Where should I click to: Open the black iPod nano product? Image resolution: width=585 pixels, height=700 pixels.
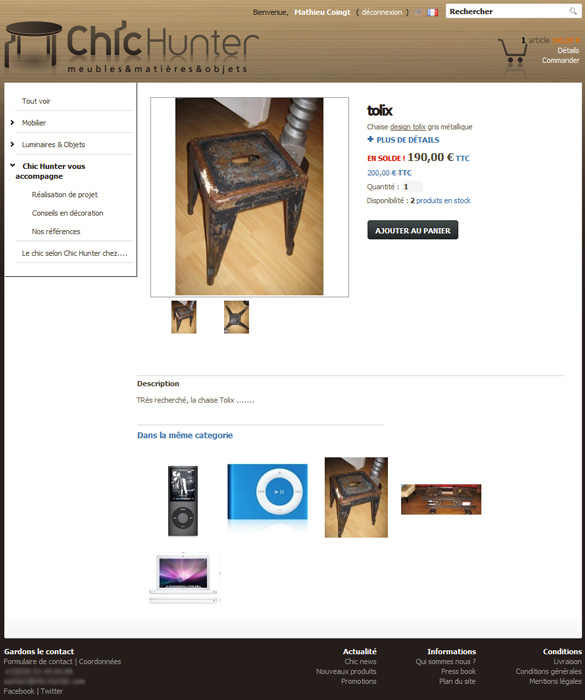(183, 500)
